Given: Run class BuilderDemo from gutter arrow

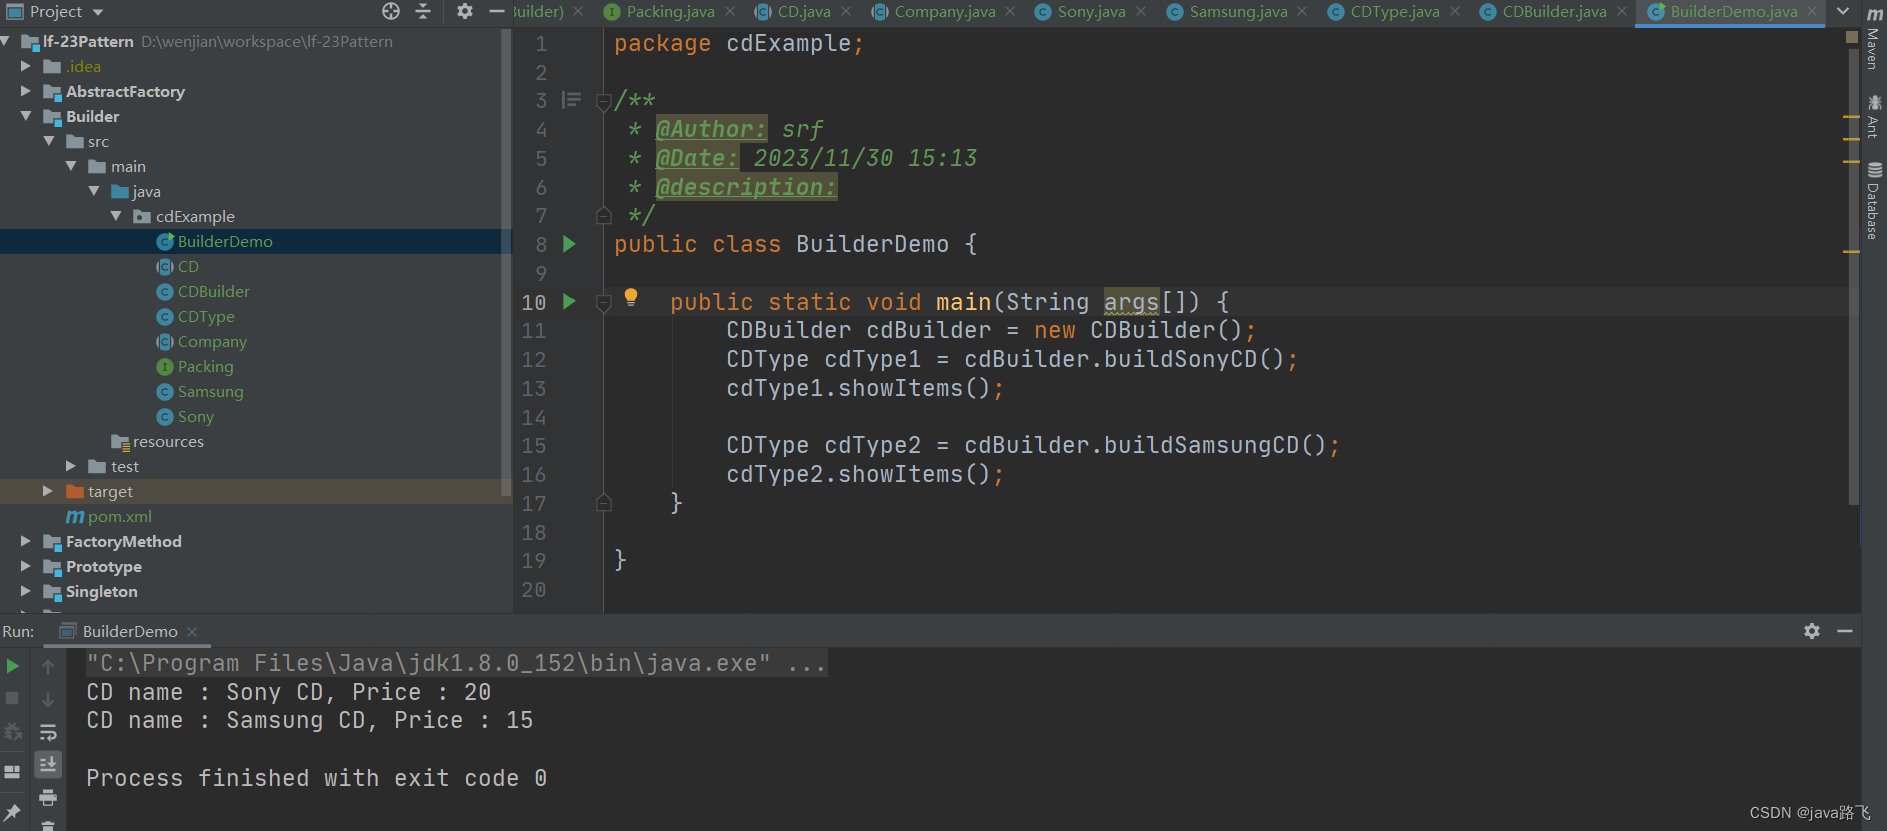Looking at the screenshot, I should coord(569,244).
